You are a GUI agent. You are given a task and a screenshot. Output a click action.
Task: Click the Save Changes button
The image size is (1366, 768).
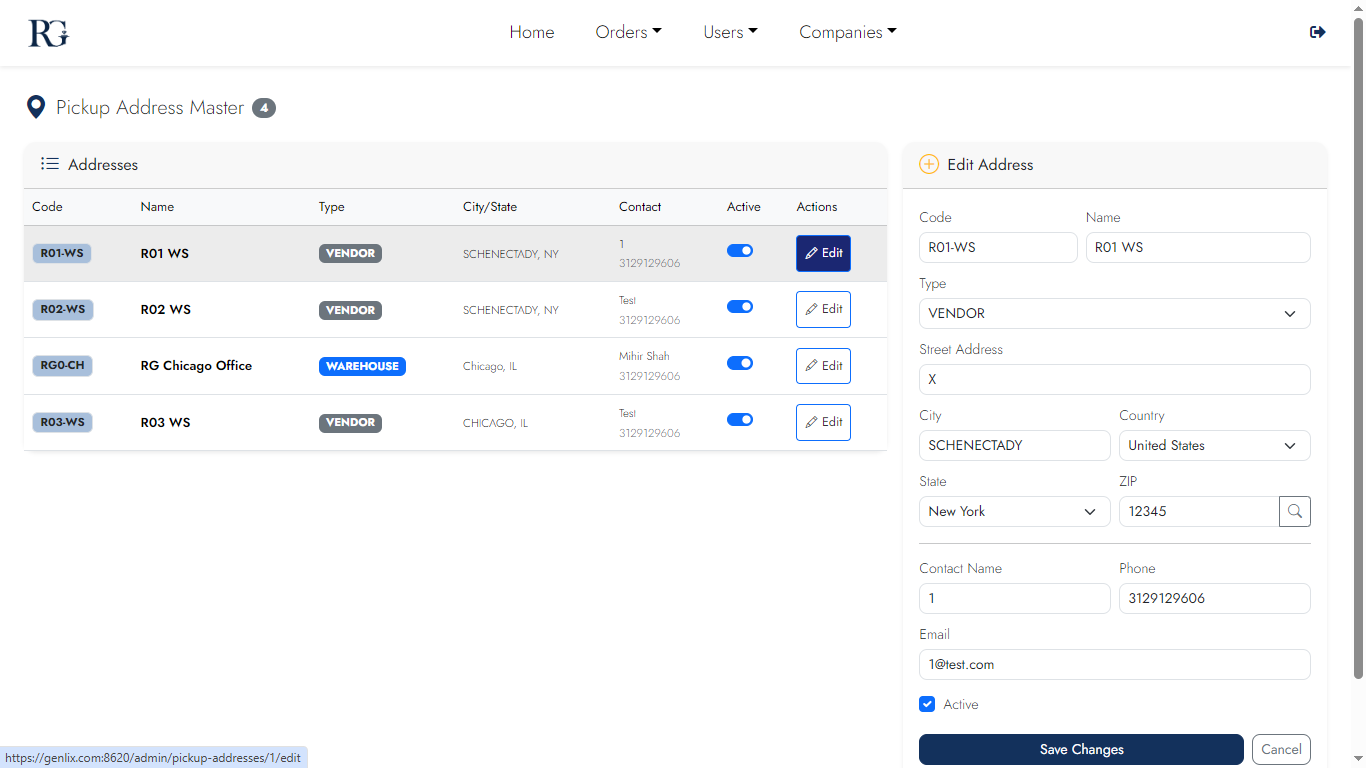(1081, 749)
